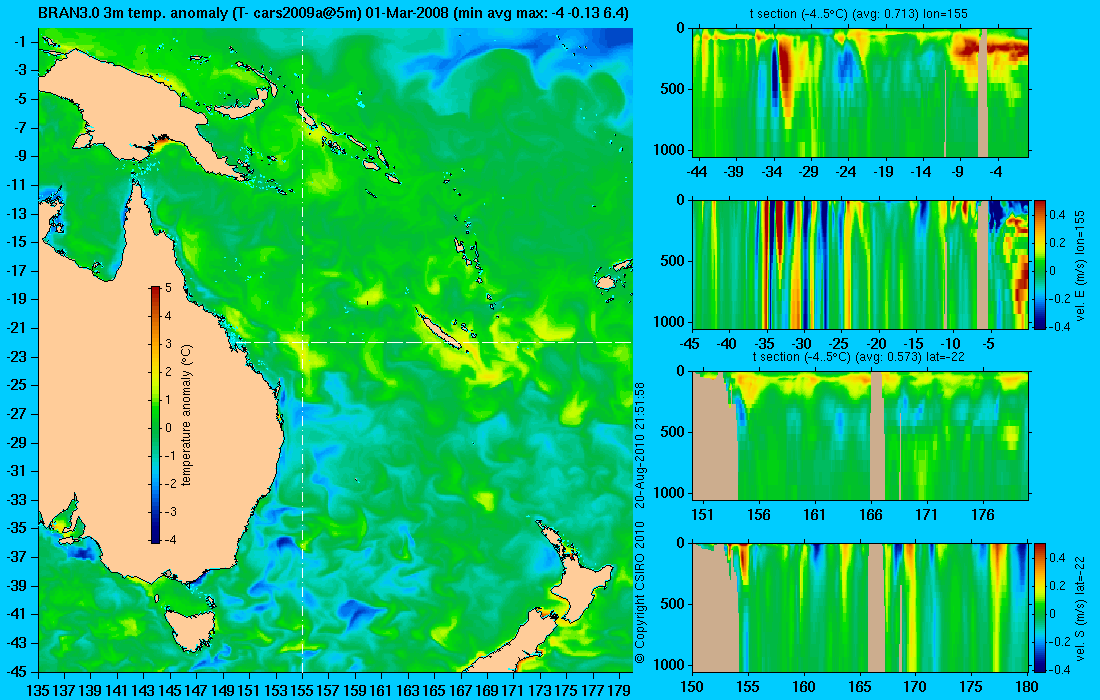Viewport: 1100px width, 700px height.
Task: Click '1000' depth label on top section
Action: (x=671, y=150)
